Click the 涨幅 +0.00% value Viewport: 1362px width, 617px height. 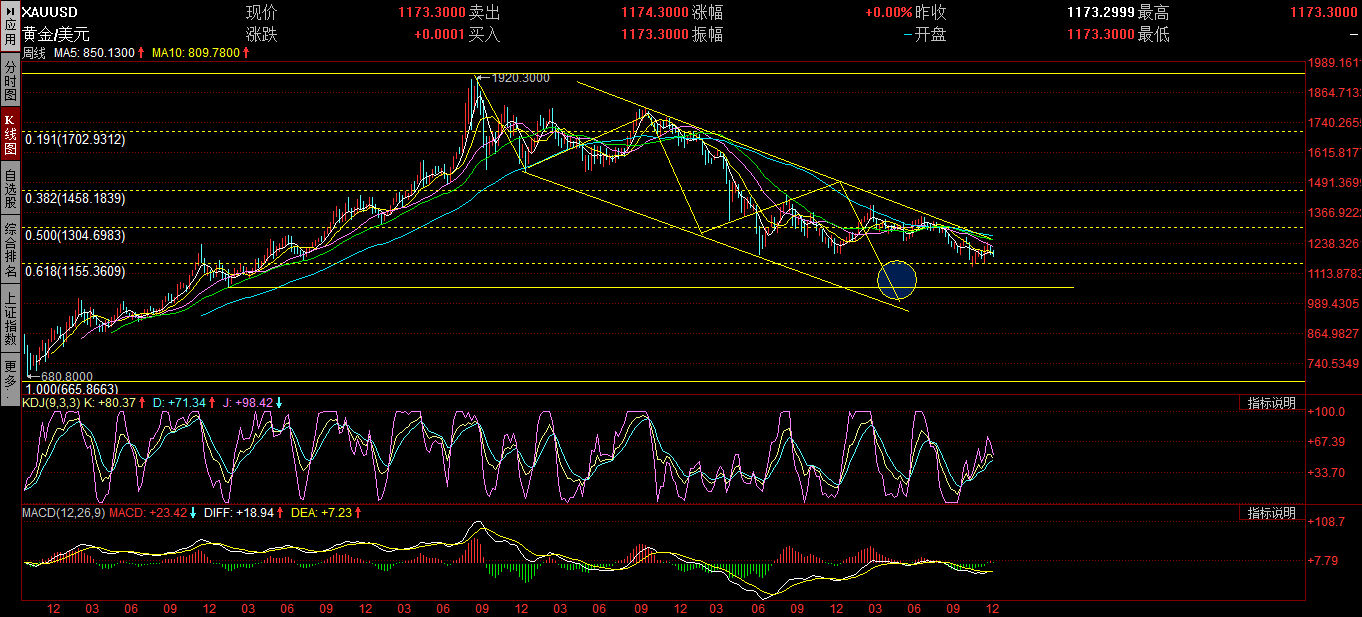(889, 13)
